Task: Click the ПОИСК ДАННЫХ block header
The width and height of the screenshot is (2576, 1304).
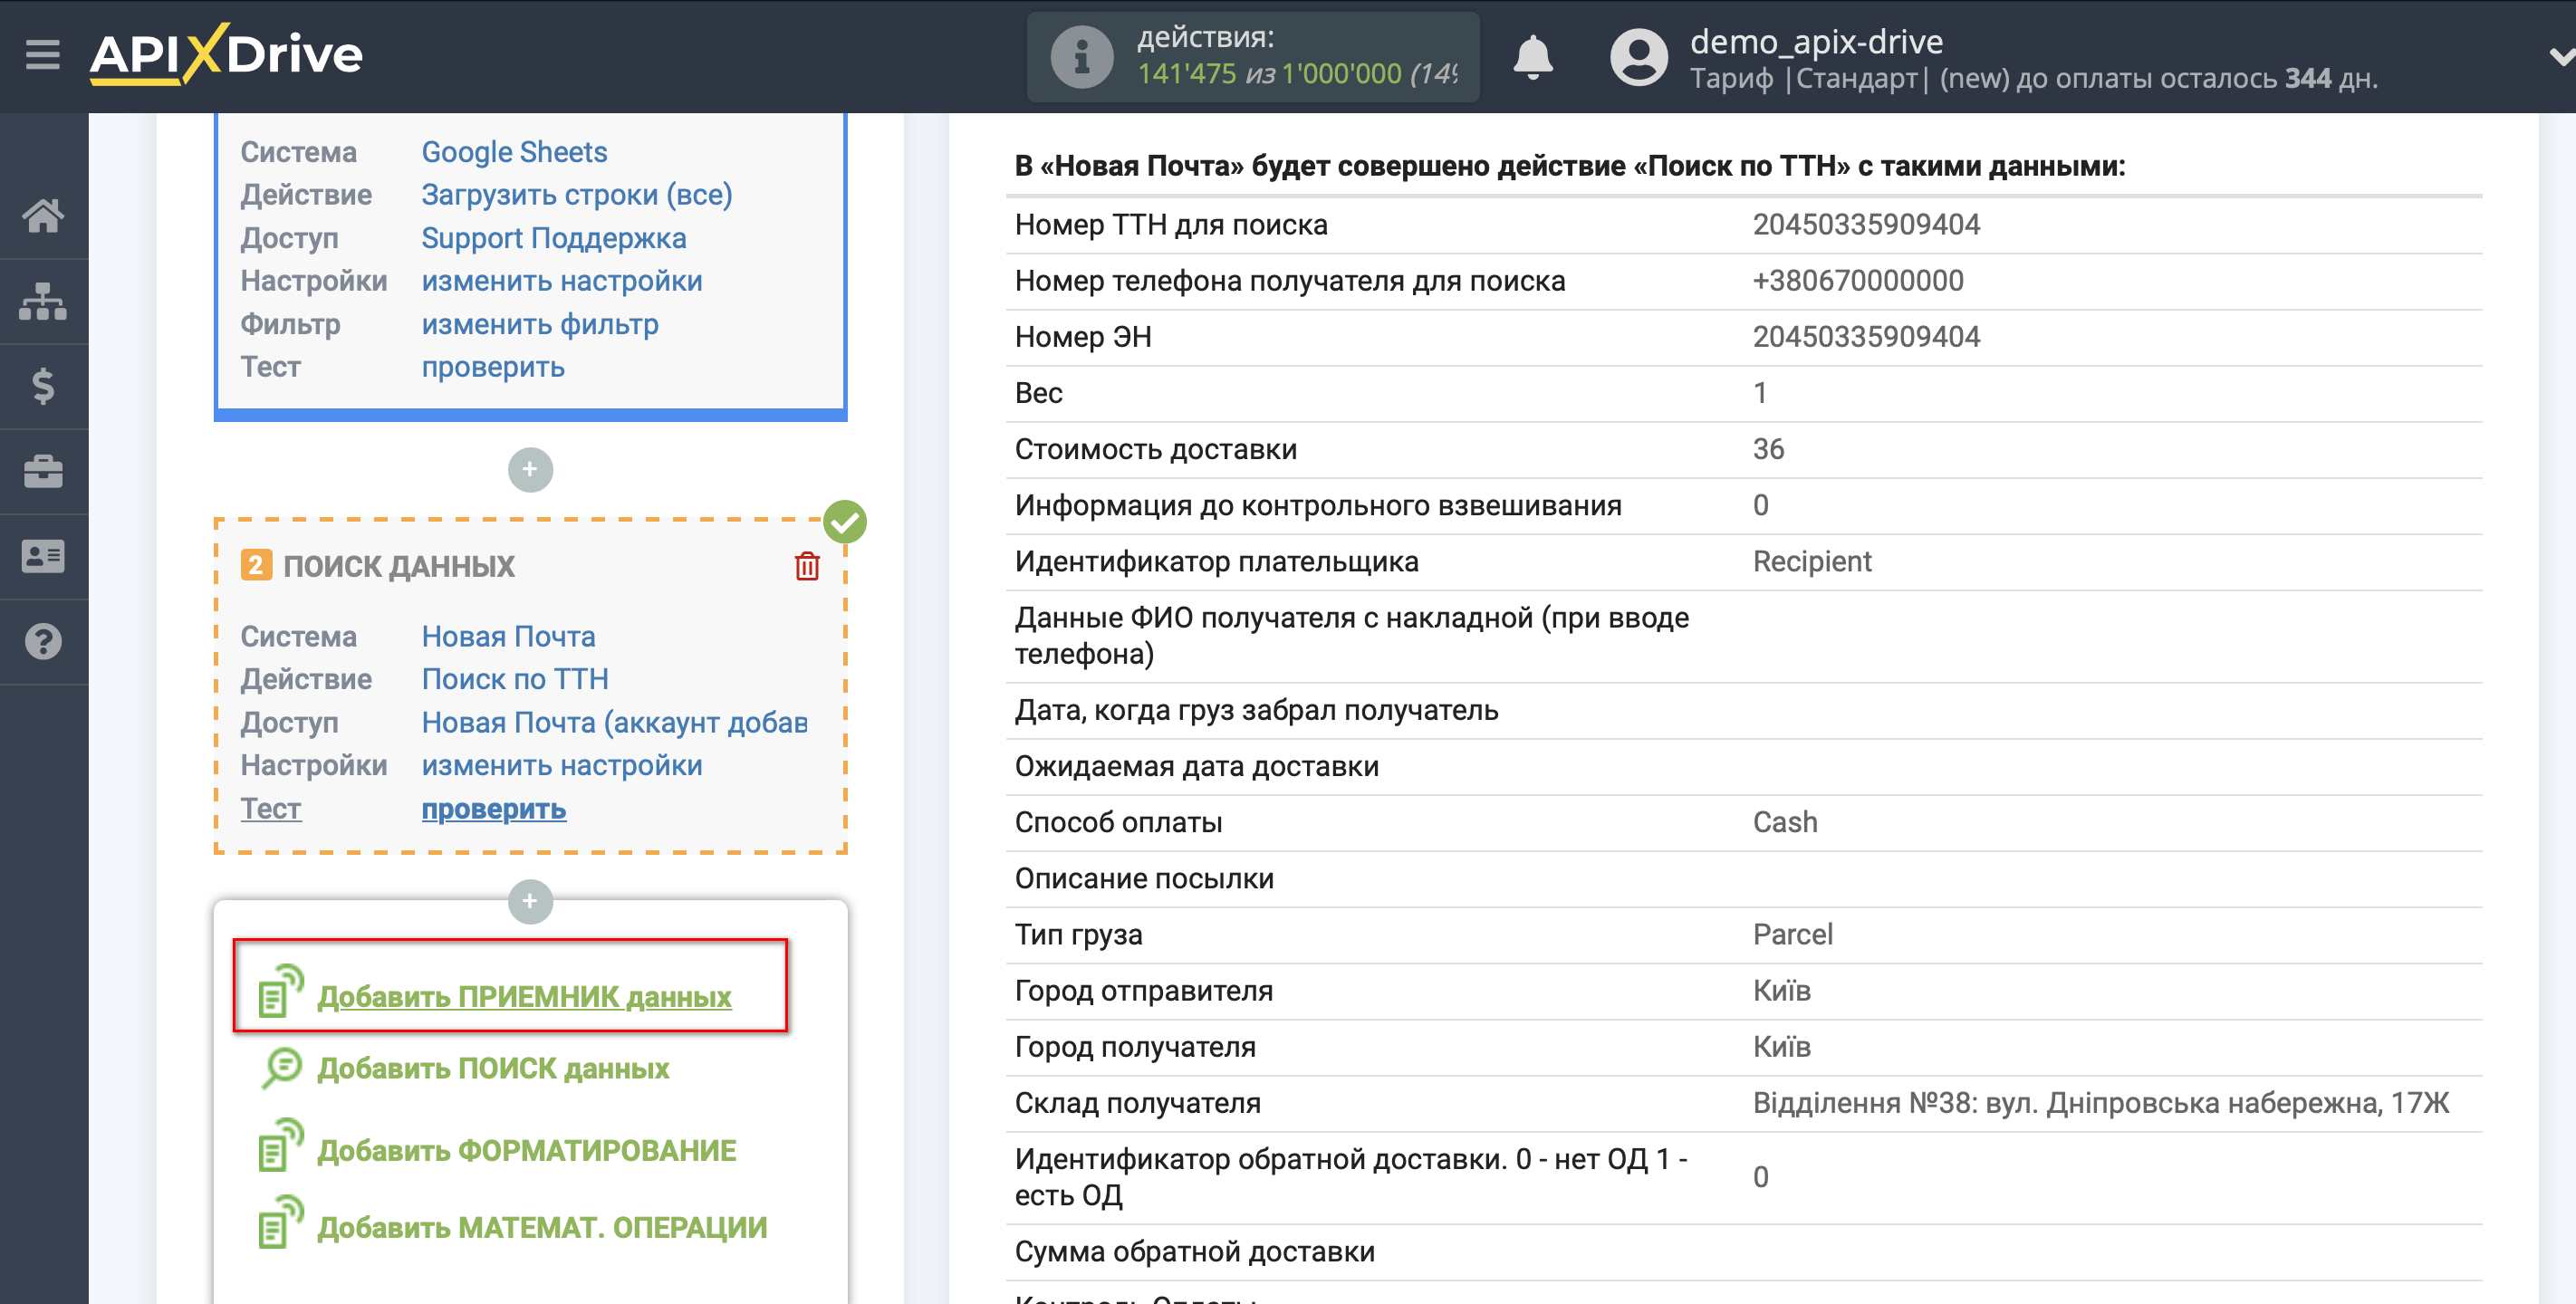Action: point(398,566)
